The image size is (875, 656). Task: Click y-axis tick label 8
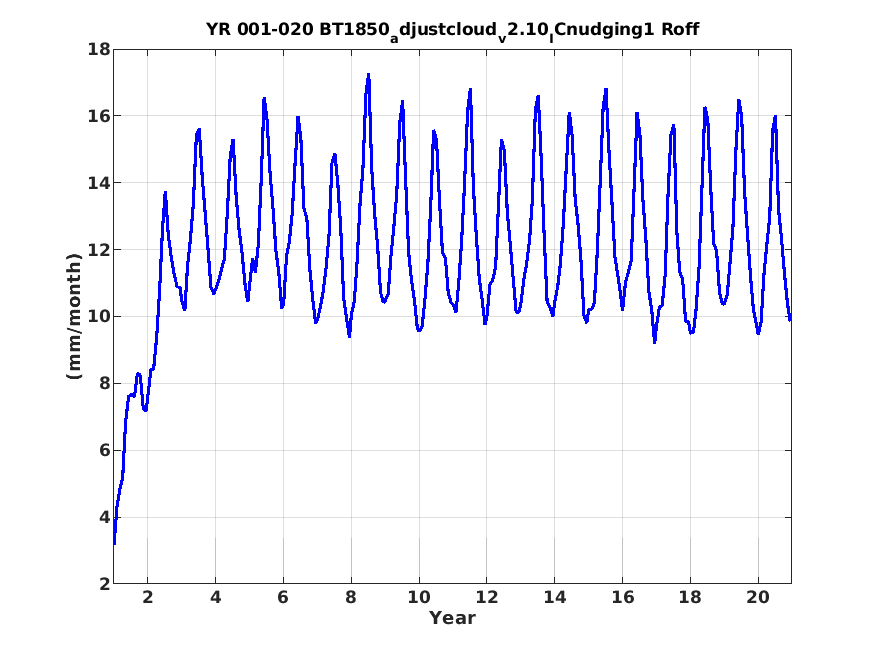[104, 384]
